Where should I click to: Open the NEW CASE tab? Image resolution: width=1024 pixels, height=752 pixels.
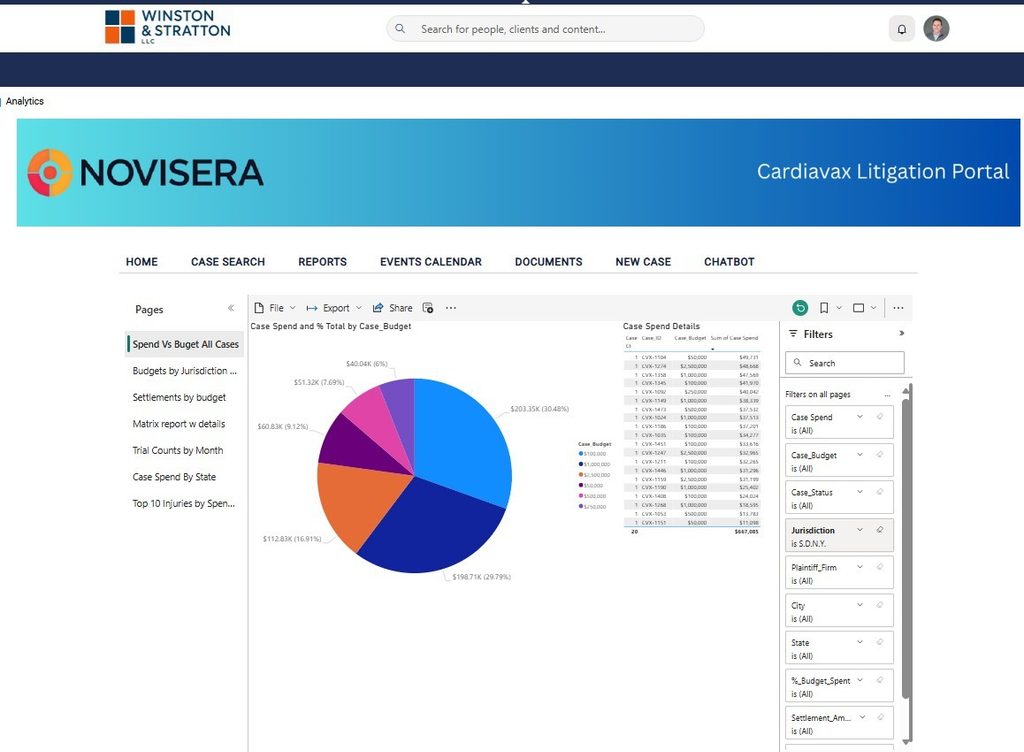643,262
